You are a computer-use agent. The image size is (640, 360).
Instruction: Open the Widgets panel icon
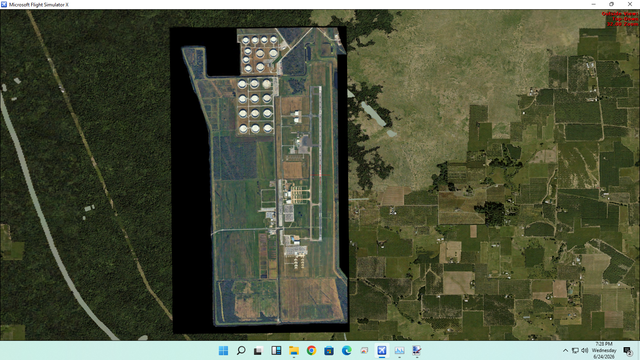point(276,351)
